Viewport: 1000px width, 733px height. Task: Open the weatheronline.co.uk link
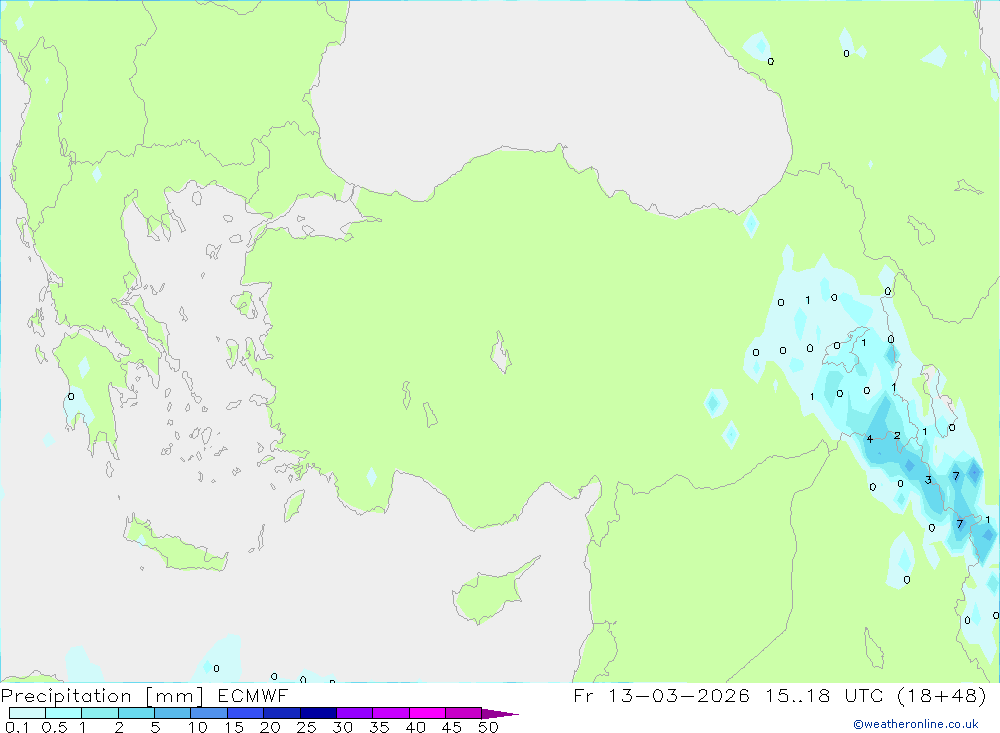tap(916, 724)
